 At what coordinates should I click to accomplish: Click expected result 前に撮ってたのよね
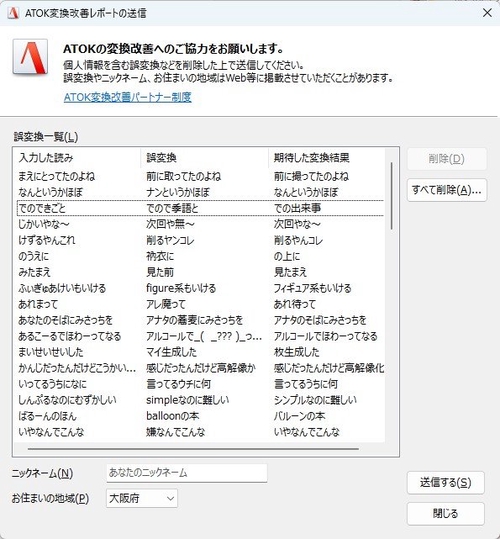[x=311, y=176]
